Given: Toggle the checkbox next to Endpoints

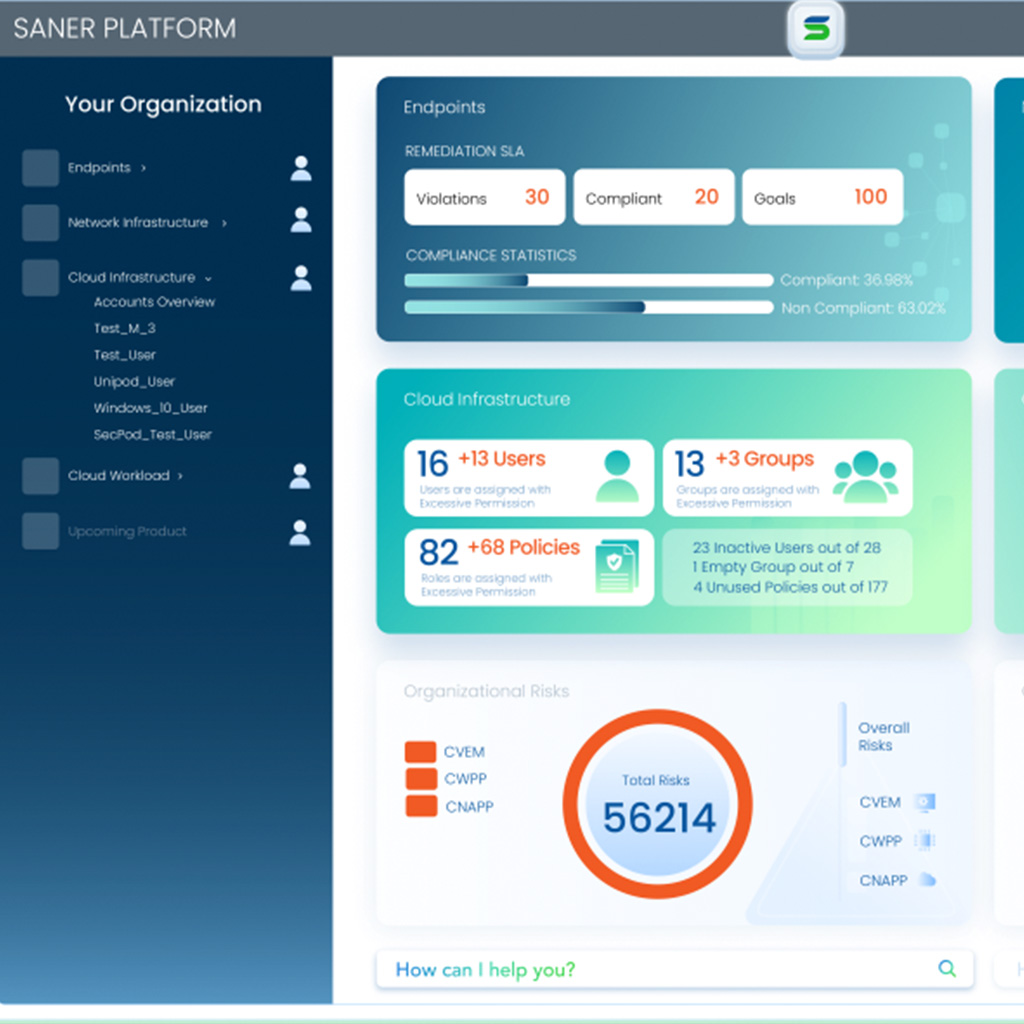Looking at the screenshot, I should tap(41, 168).
